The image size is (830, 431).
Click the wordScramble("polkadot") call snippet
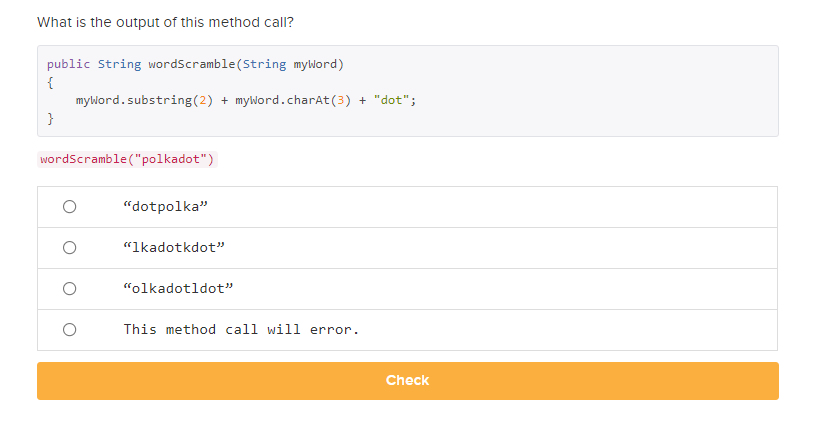pos(127,159)
